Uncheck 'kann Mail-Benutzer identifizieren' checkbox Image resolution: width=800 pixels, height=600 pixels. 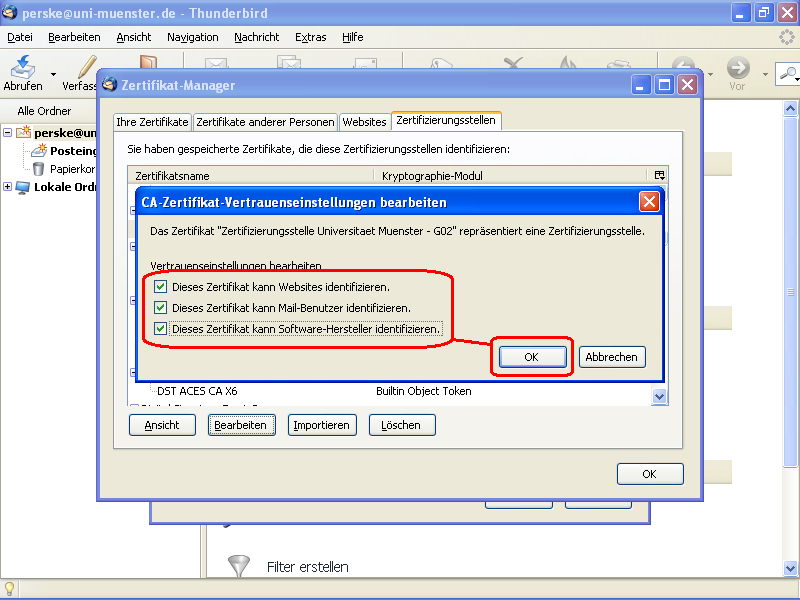161,308
